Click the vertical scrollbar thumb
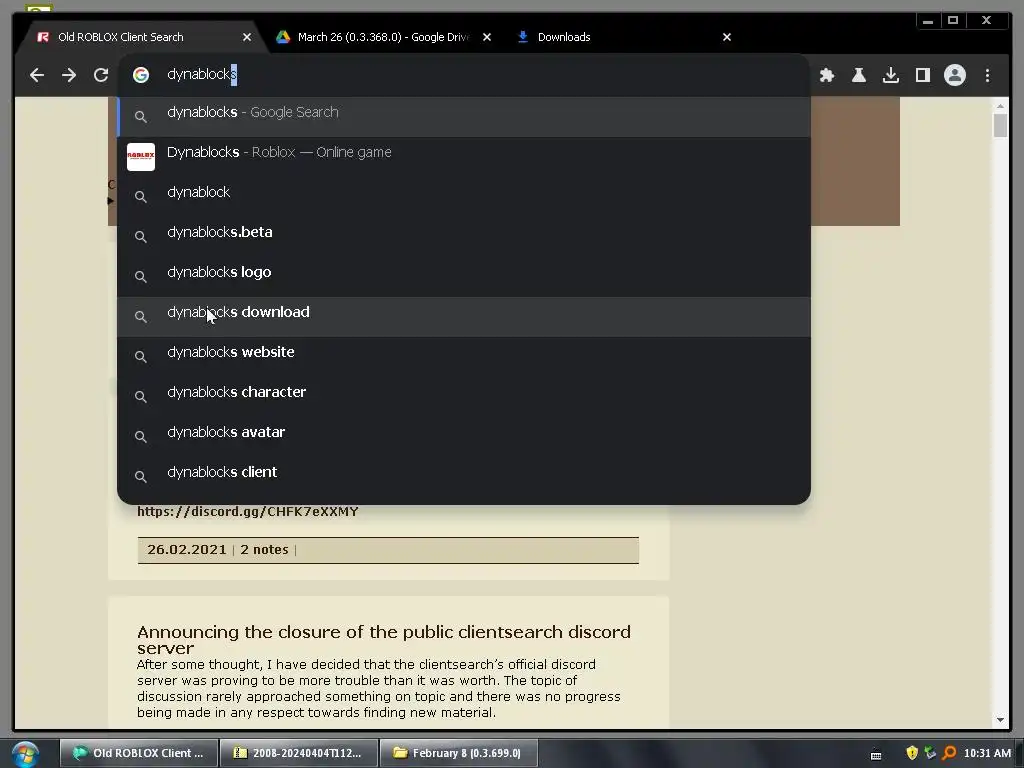The width and height of the screenshot is (1024, 768). (1000, 125)
